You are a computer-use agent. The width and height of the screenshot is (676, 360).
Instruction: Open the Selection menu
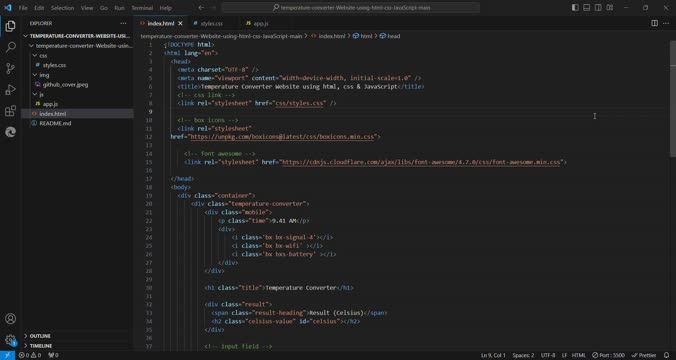coord(62,8)
